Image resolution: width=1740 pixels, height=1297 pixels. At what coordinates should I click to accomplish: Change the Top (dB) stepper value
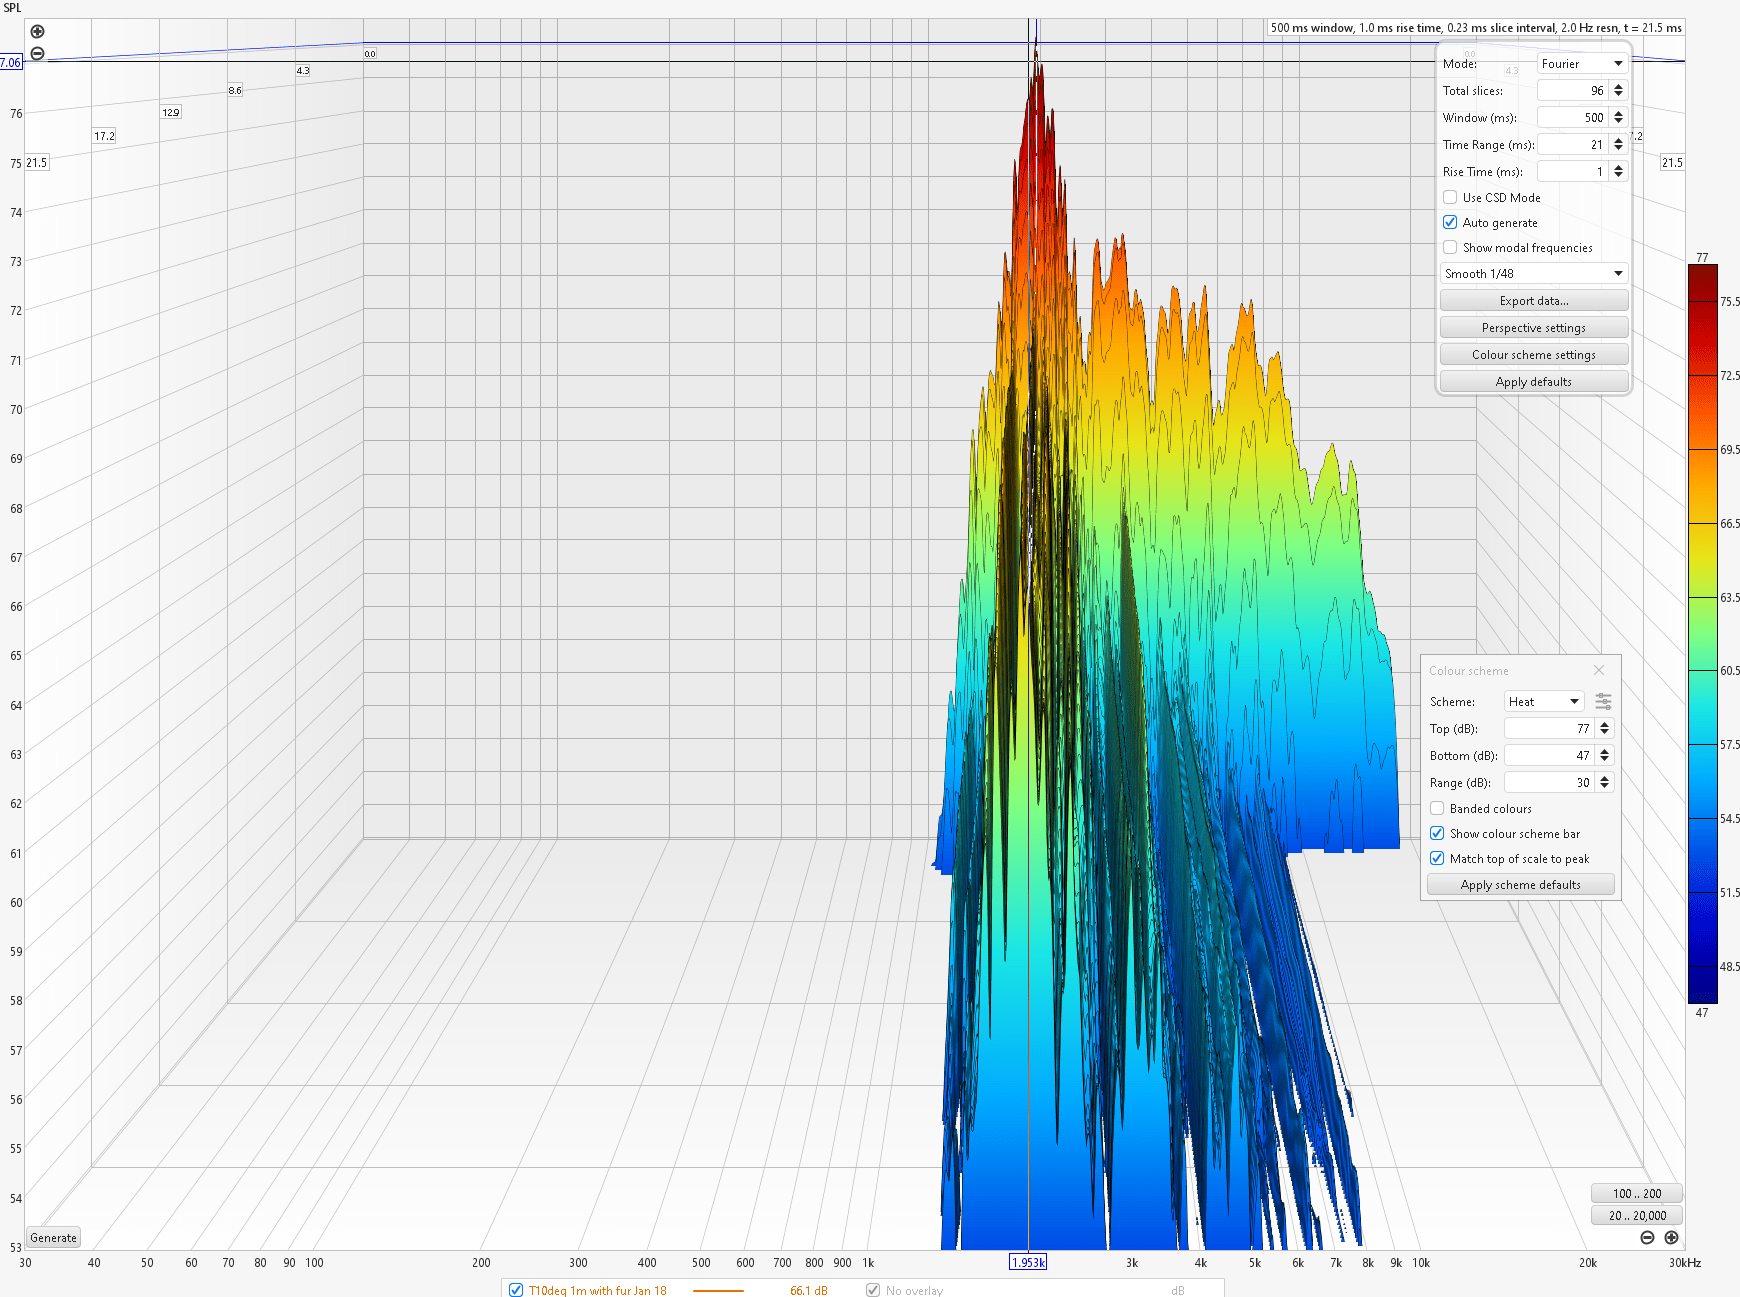1605,728
